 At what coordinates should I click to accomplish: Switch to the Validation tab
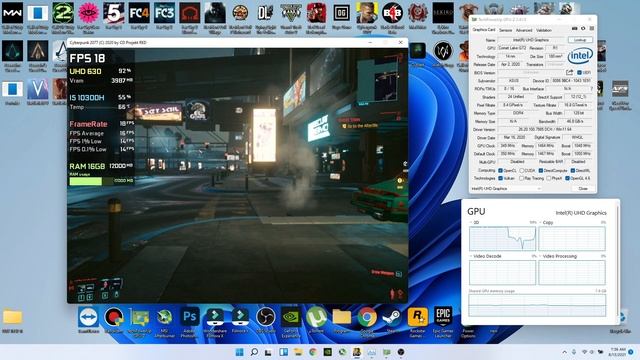[x=544, y=30]
